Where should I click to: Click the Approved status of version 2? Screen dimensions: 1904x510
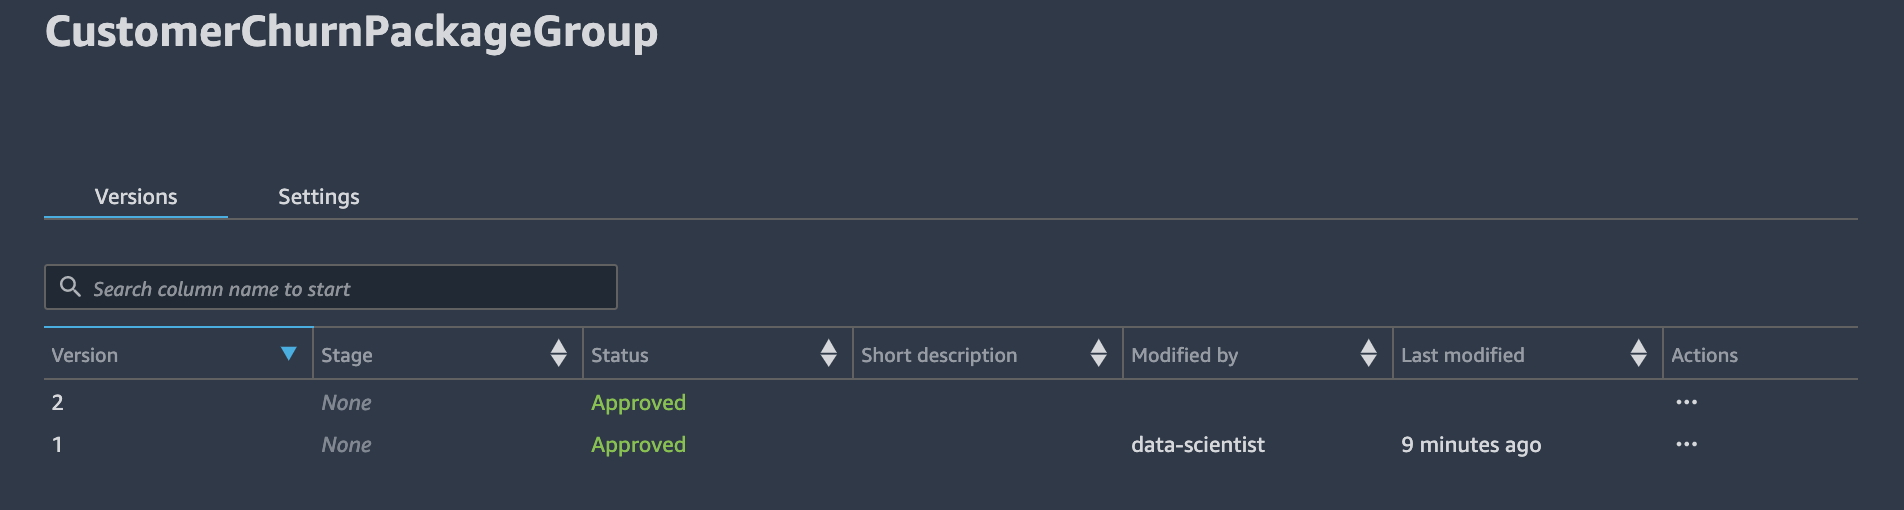[x=638, y=403]
